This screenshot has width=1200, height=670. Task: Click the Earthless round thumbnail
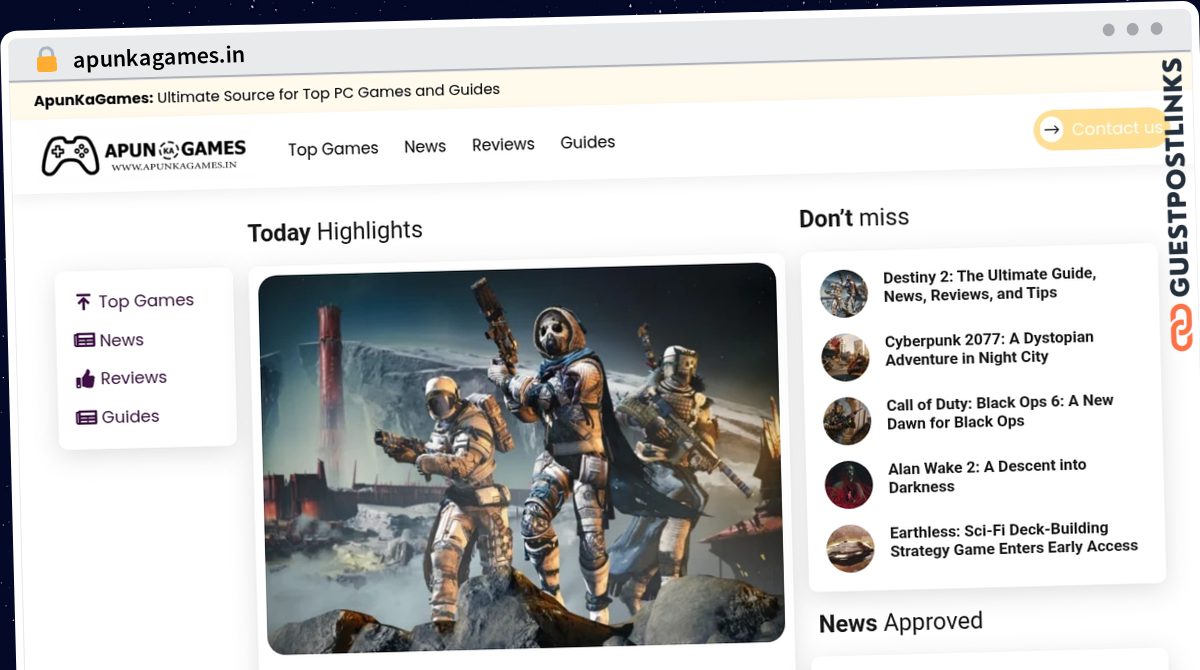pyautogui.click(x=850, y=548)
